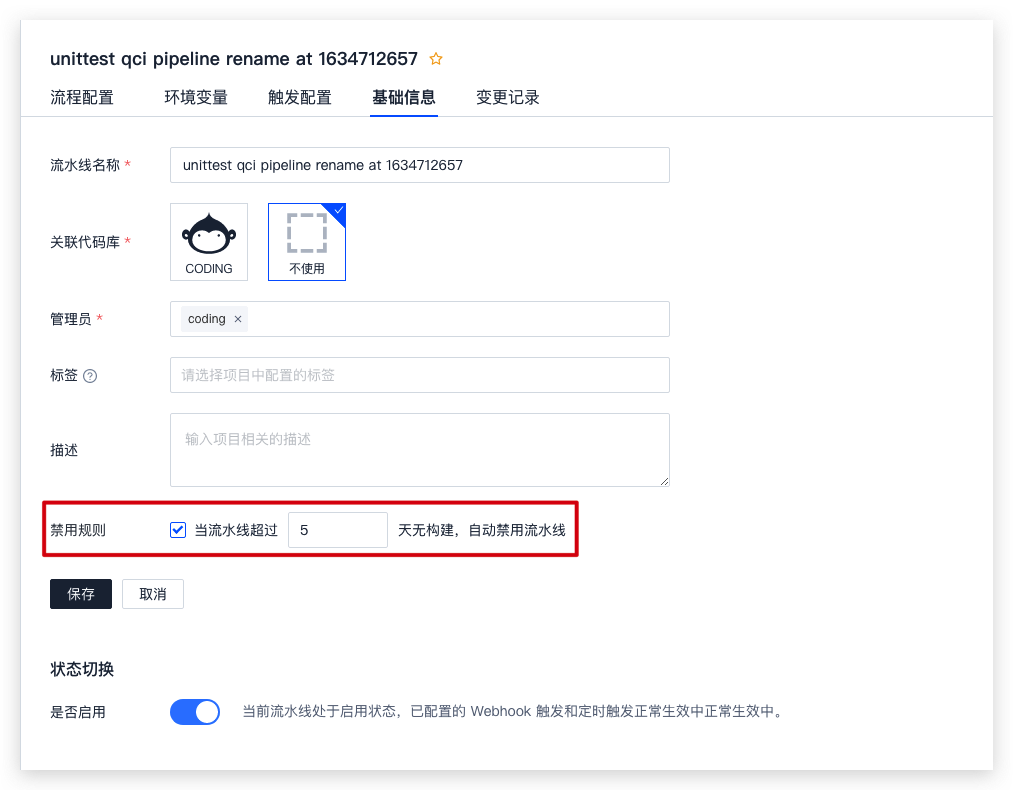Select the 基础信息 tab

[x=403, y=97]
